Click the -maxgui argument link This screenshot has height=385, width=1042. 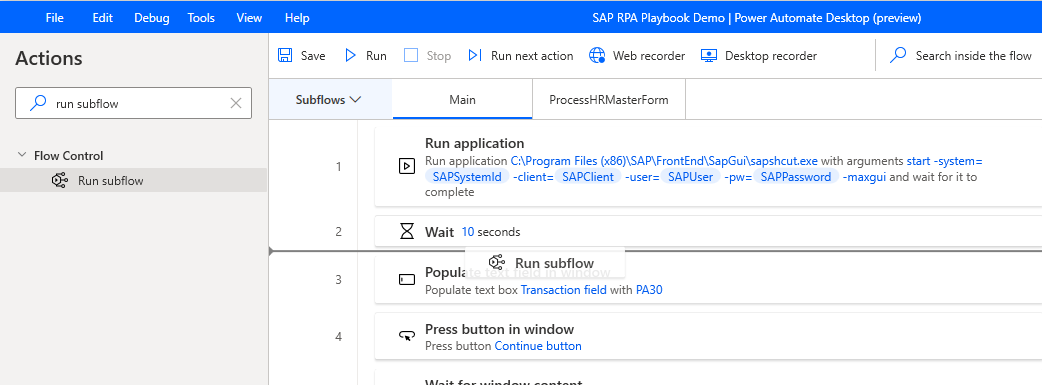pos(864,177)
